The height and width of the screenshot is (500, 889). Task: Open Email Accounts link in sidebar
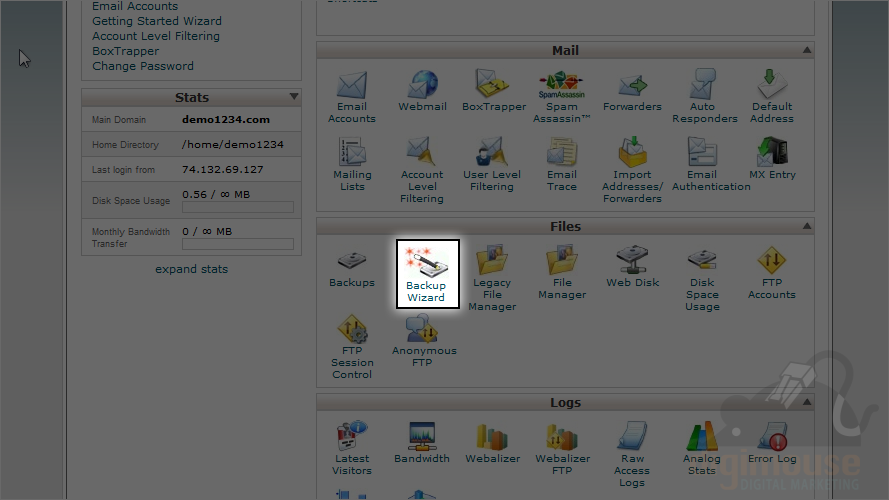tap(135, 6)
